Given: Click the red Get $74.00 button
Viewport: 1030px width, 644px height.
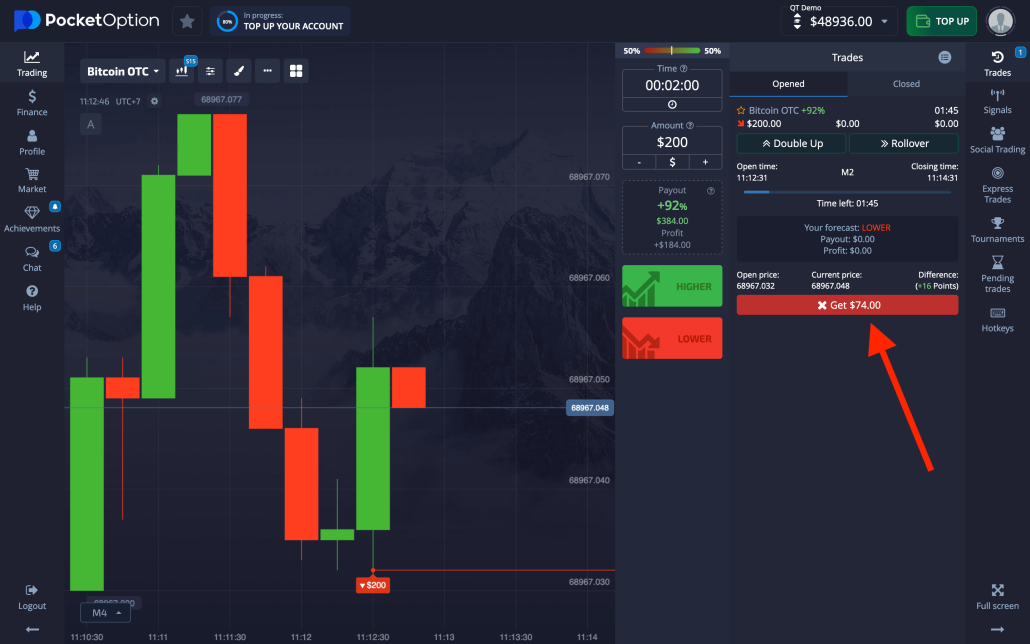Looking at the screenshot, I should [x=846, y=304].
